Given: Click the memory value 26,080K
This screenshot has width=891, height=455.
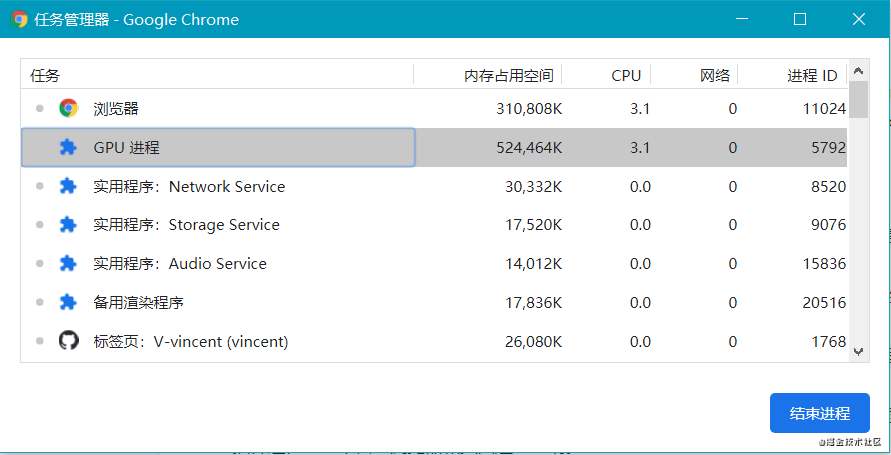Looking at the screenshot, I should (534, 341).
